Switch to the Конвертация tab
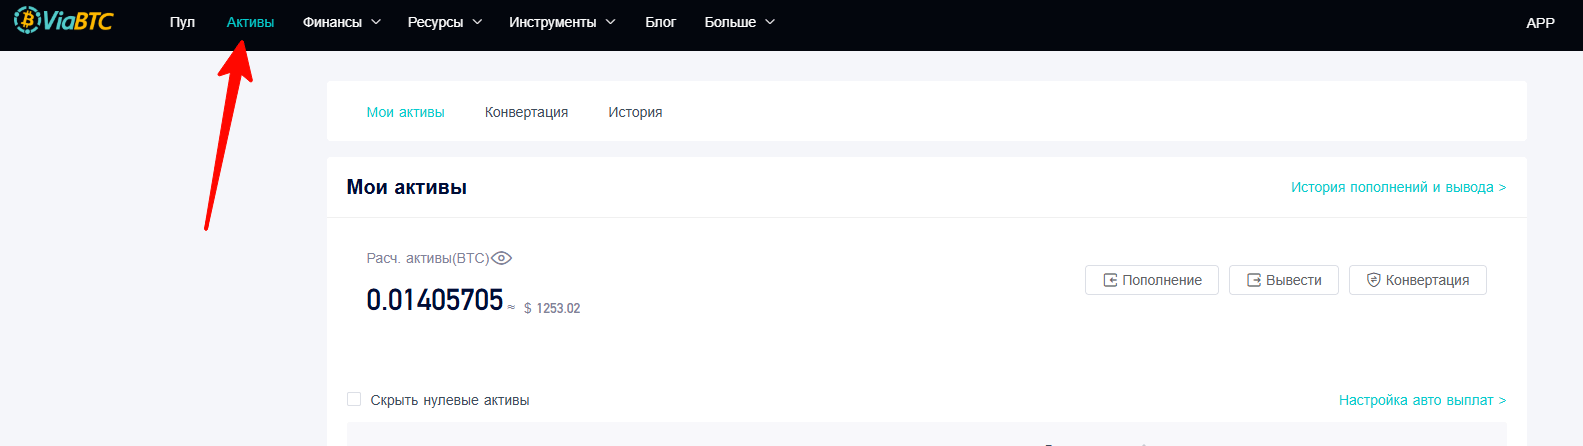 pos(526,112)
